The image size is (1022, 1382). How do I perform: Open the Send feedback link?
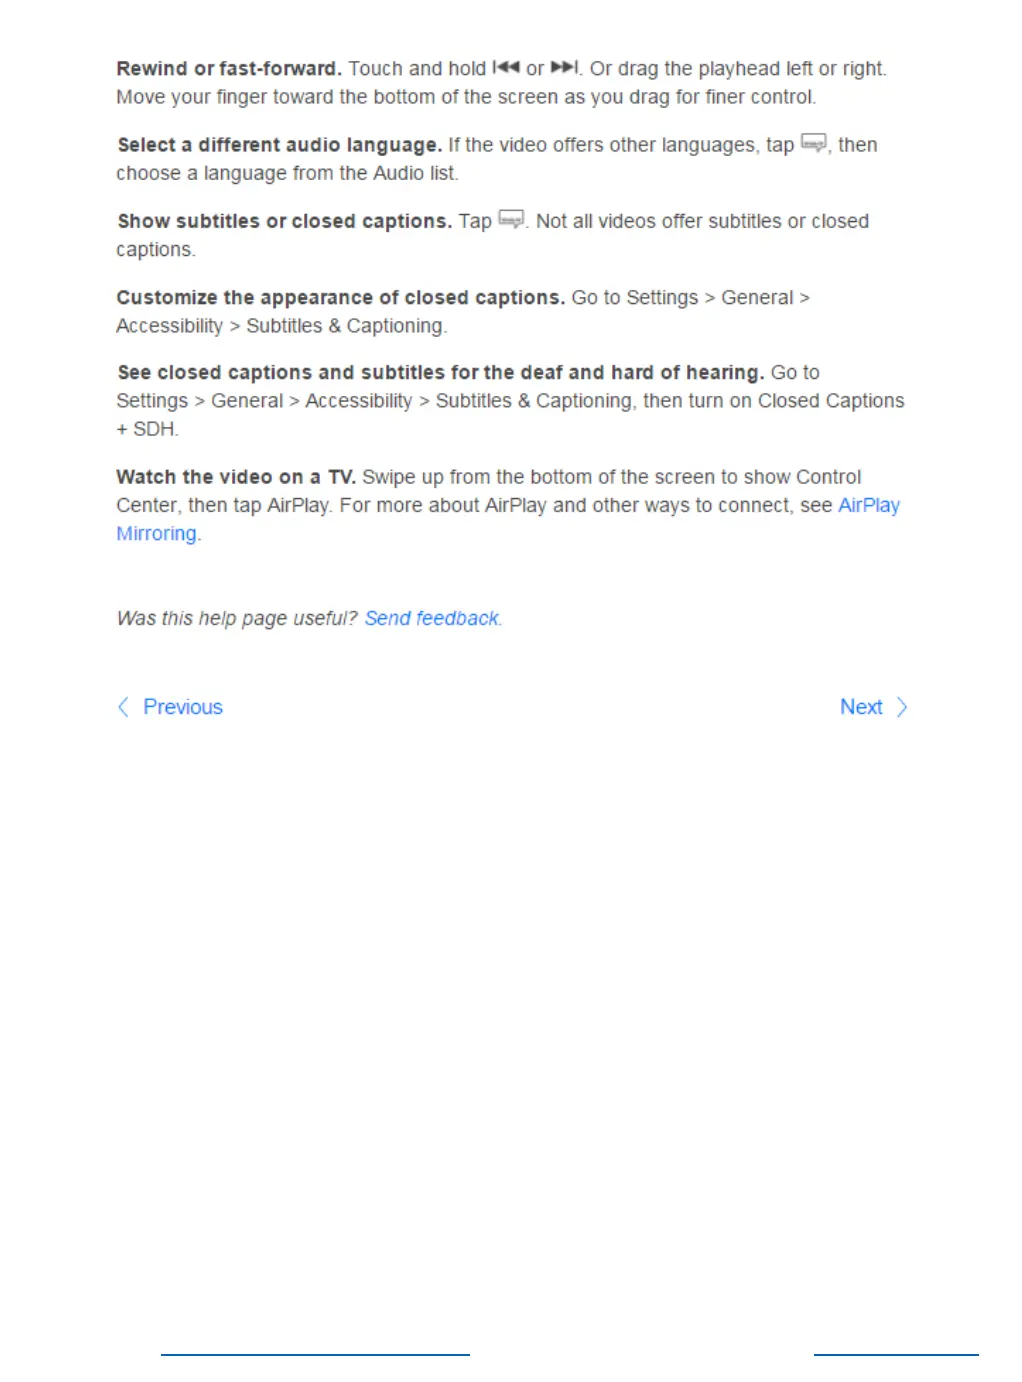click(432, 618)
